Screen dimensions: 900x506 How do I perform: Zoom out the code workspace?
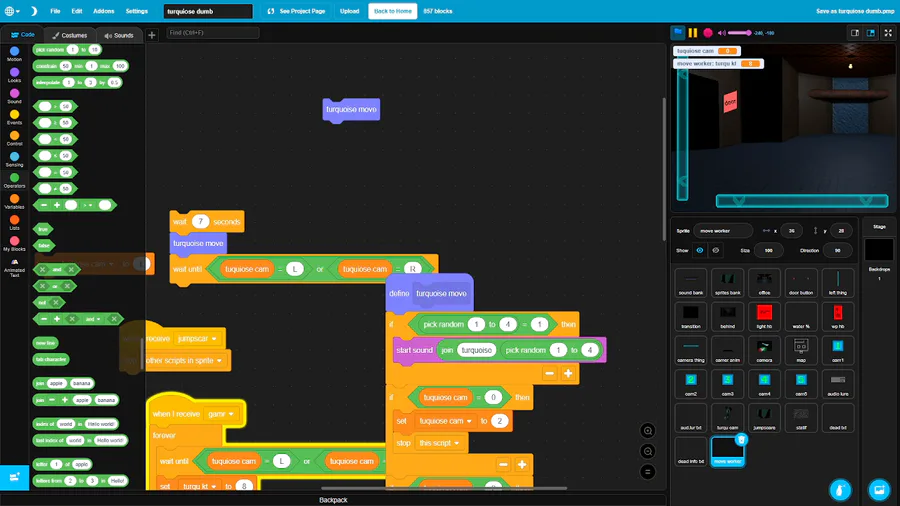pyautogui.click(x=647, y=451)
